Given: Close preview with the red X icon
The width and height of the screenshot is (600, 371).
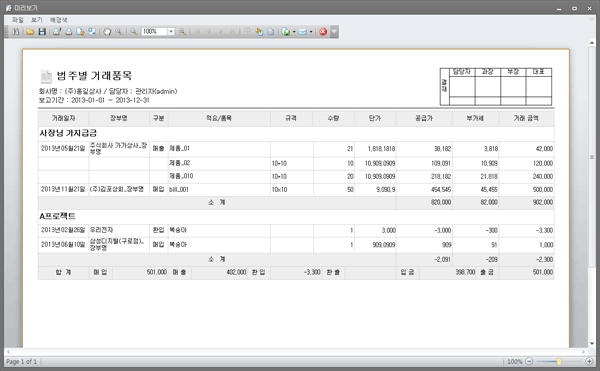Looking at the screenshot, I should [x=323, y=32].
